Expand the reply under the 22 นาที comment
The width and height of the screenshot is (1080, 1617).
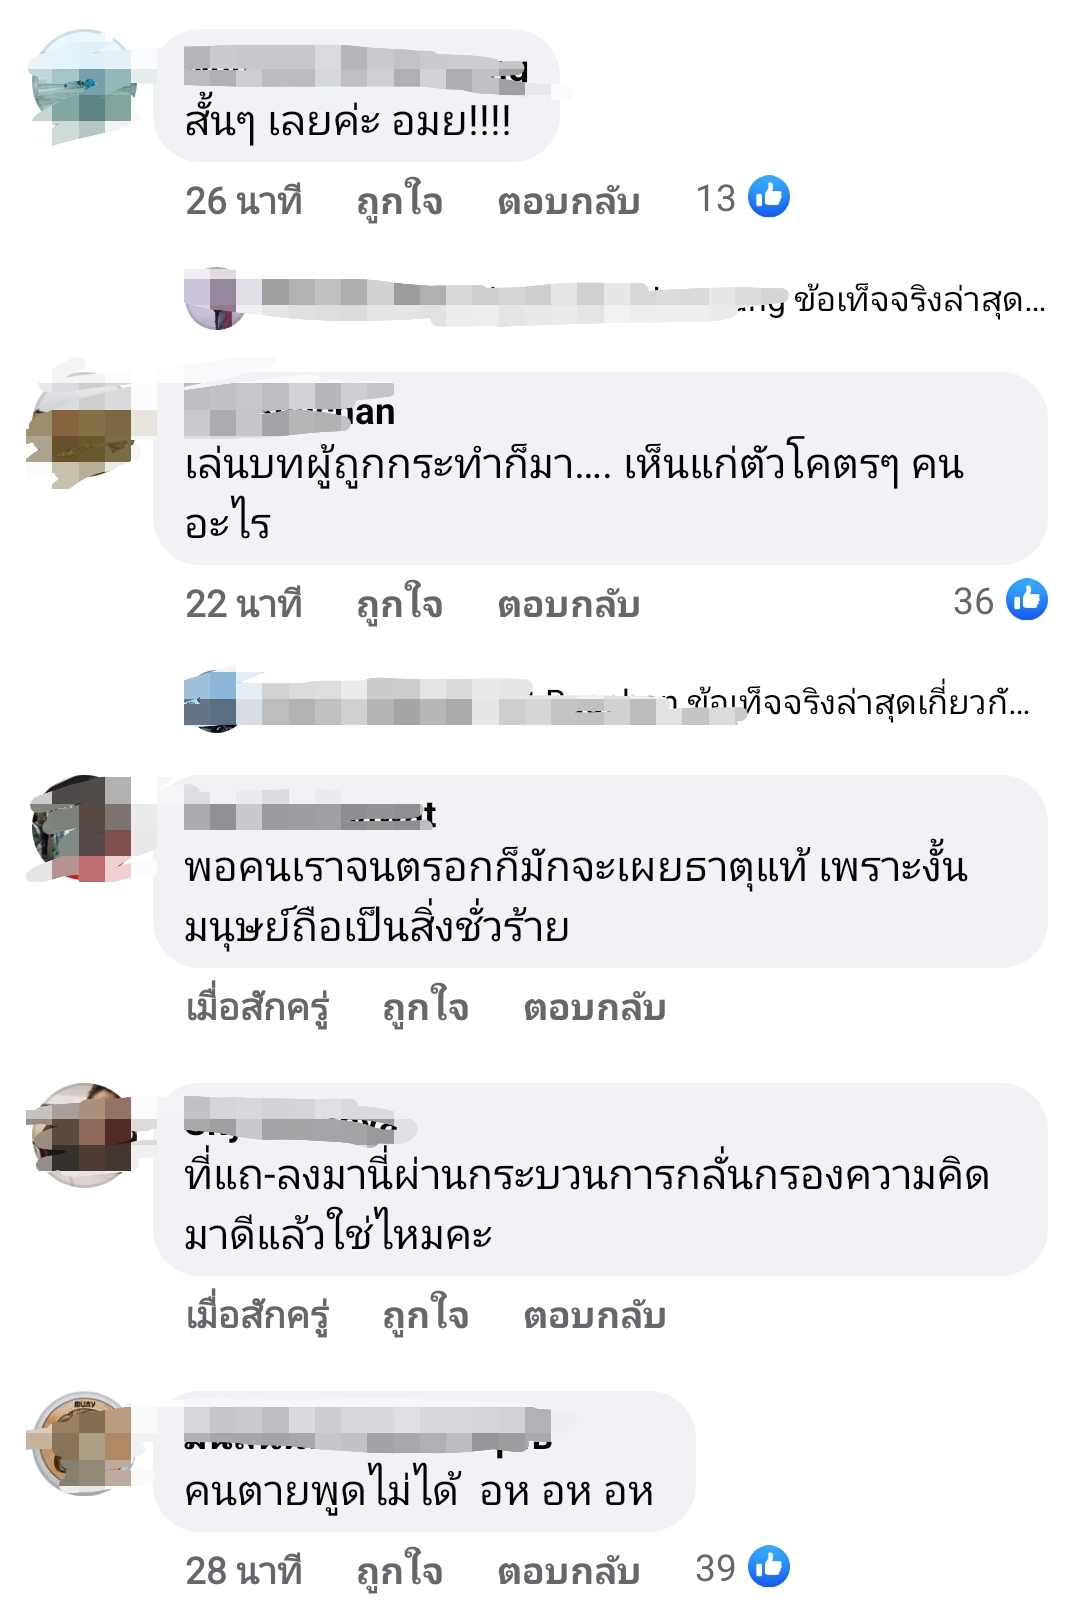608,701
